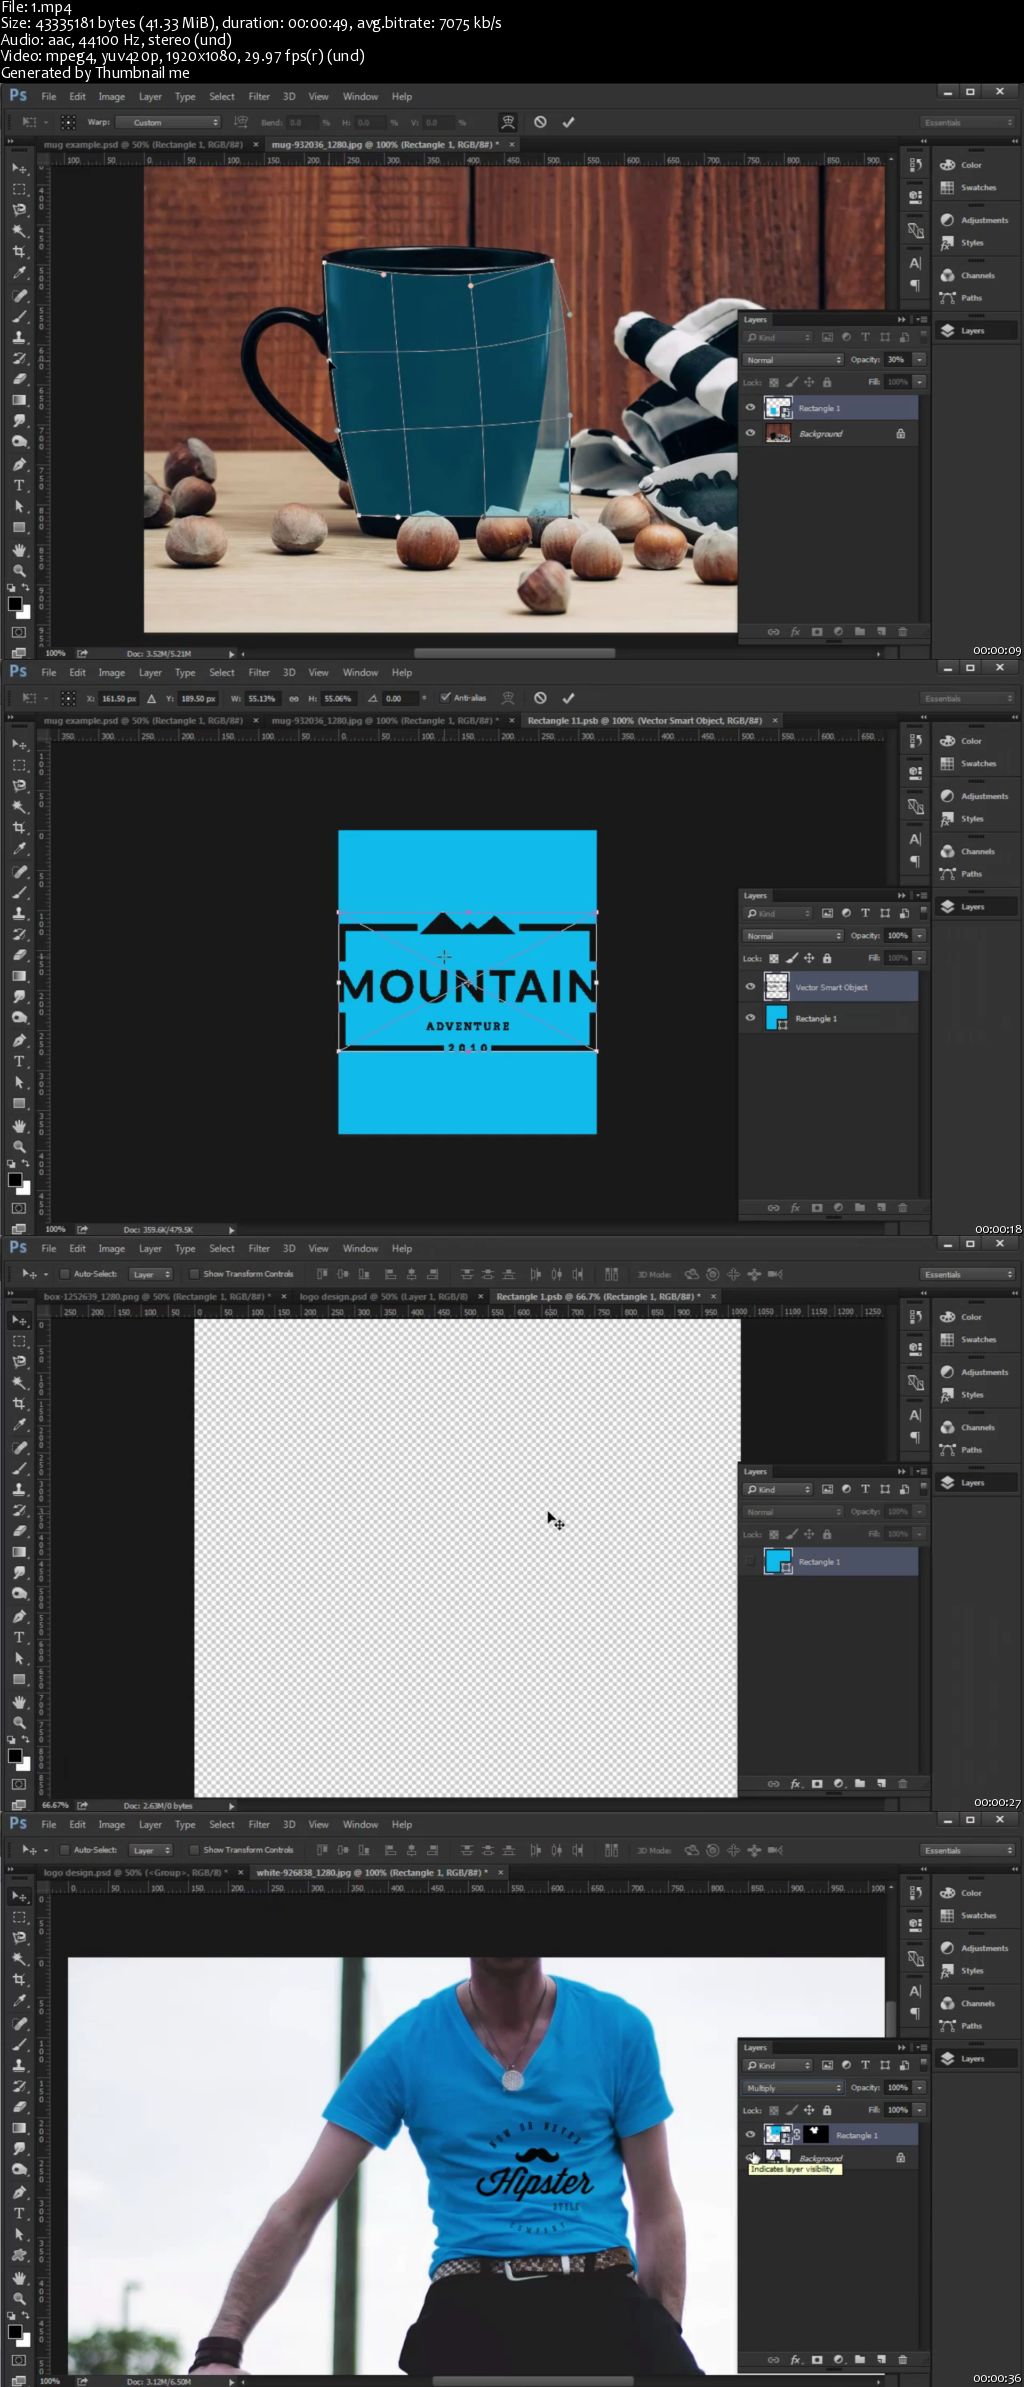Viewport: 1024px width, 2387px height.
Task: Create new layer icon in mug frame
Action: point(881,632)
